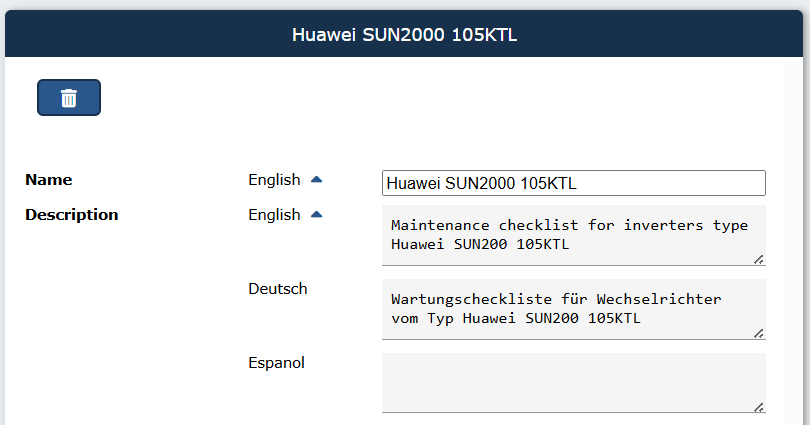Select the English label in Description row
810x425 pixels.
click(274, 215)
